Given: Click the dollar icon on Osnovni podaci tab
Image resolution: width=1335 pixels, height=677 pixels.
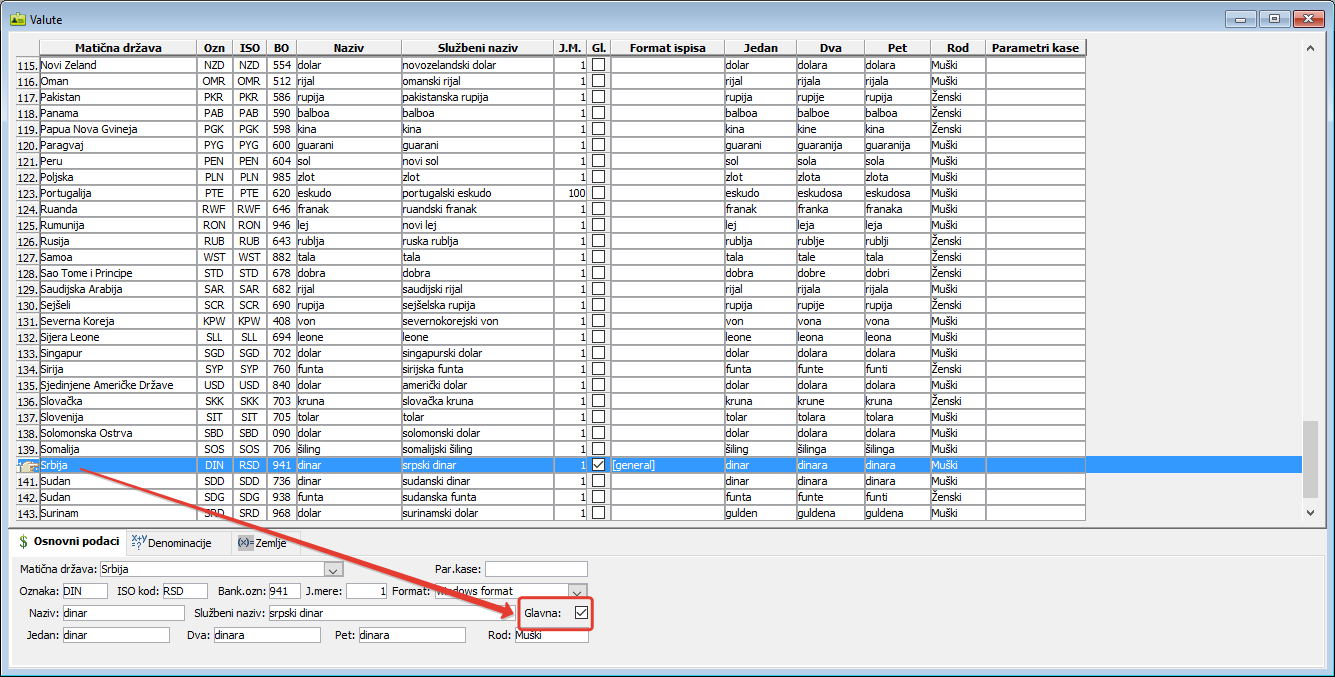Looking at the screenshot, I should (23, 543).
